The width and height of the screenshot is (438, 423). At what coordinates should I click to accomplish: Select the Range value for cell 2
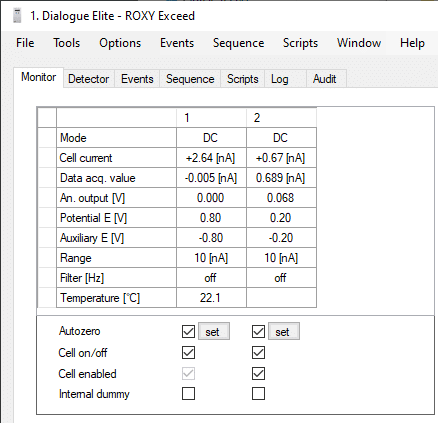281,258
